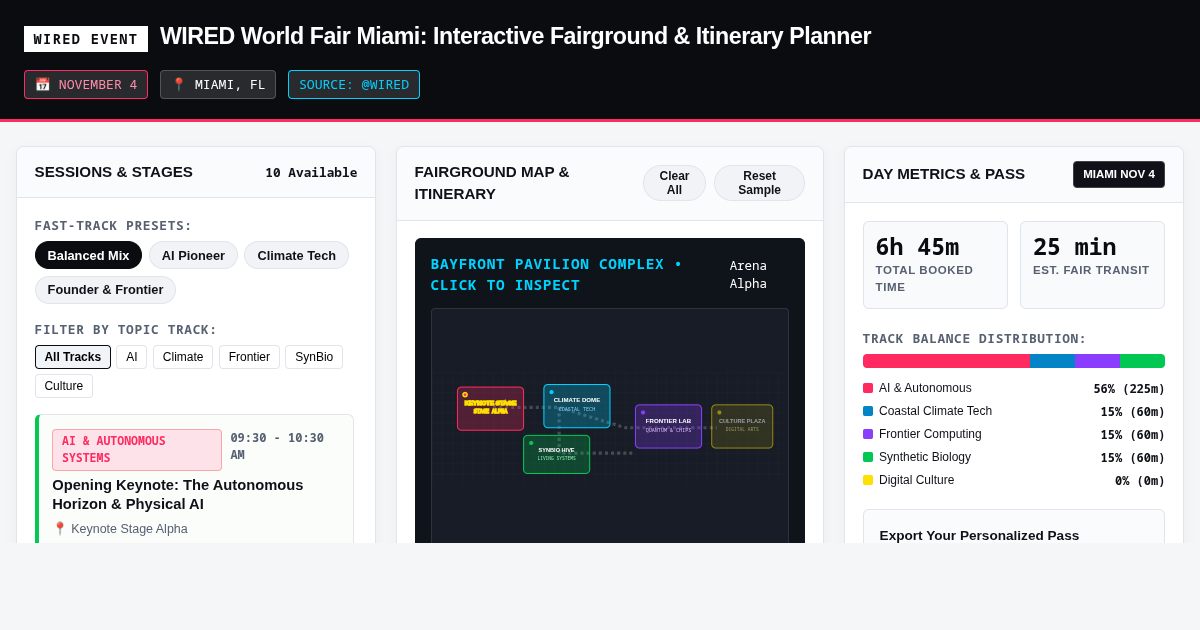1200x630 pixels.
Task: Click the Coastal Climate Tech '15% (60m)' value
Action: point(1133,412)
